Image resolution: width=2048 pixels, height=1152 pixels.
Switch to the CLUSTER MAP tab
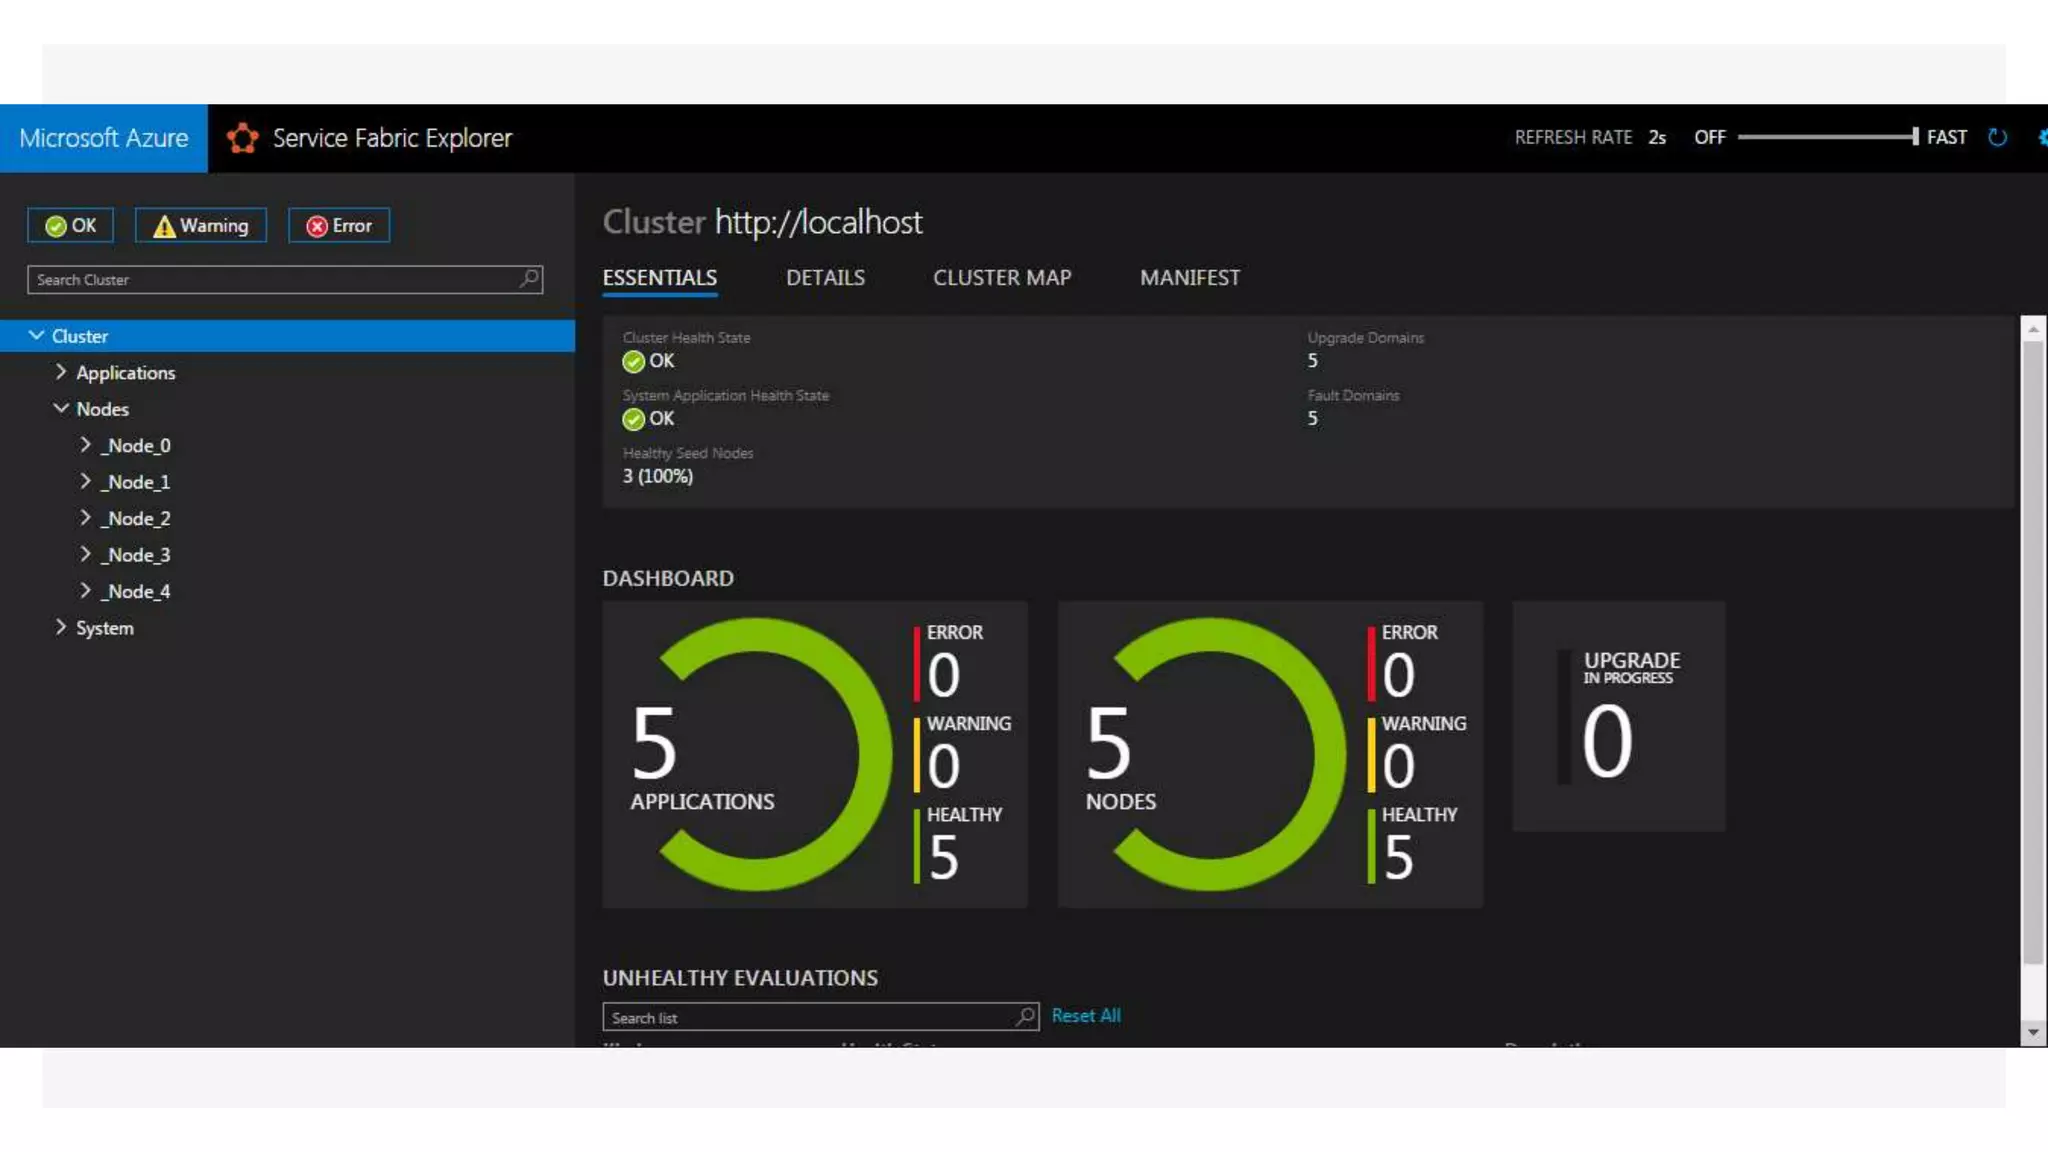click(1002, 278)
